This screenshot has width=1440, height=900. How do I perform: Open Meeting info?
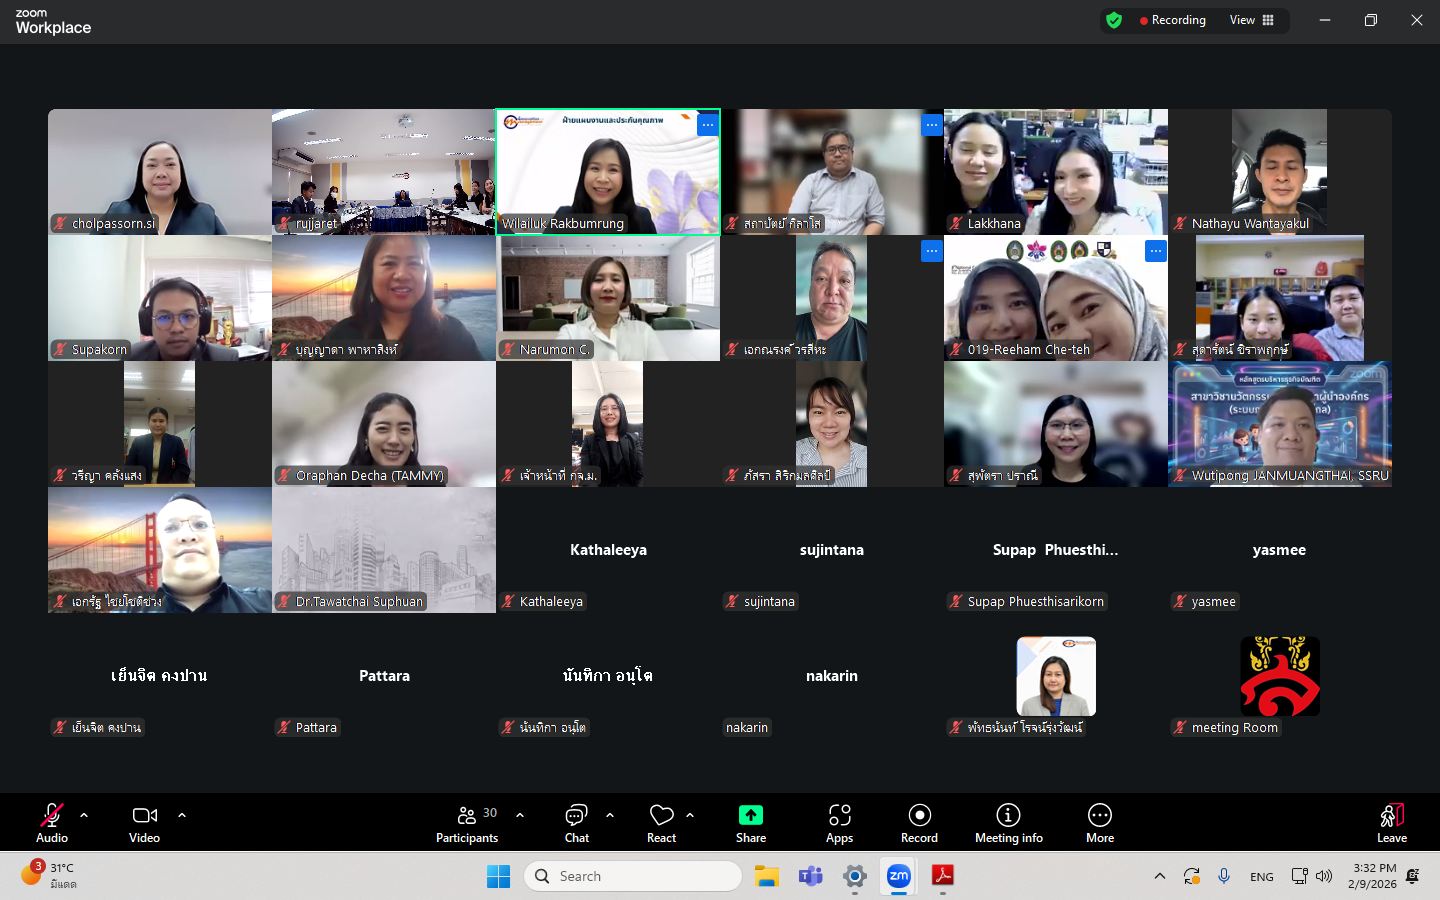pyautogui.click(x=1008, y=824)
